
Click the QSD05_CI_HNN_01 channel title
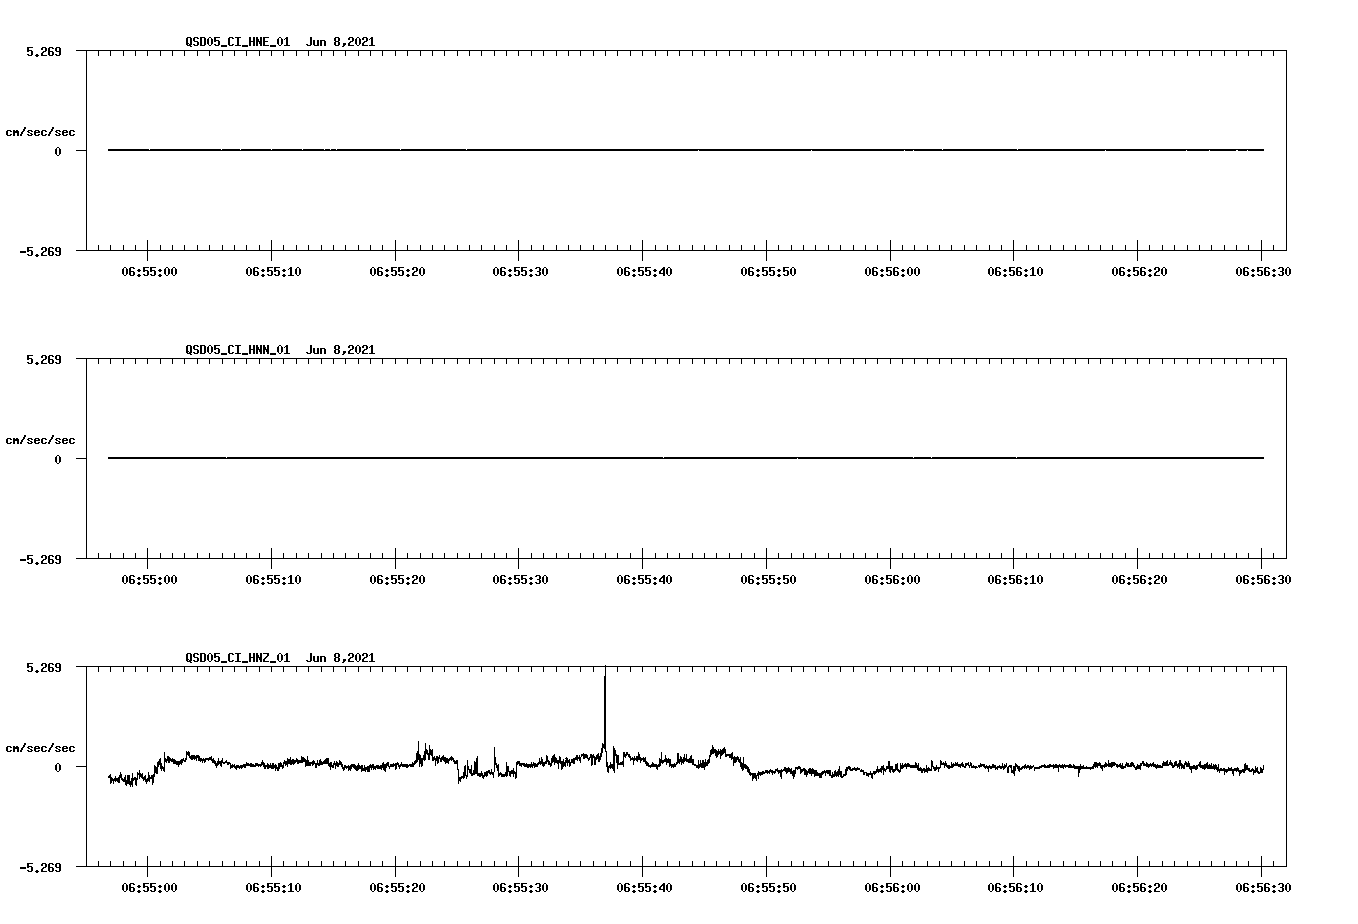(x=237, y=350)
